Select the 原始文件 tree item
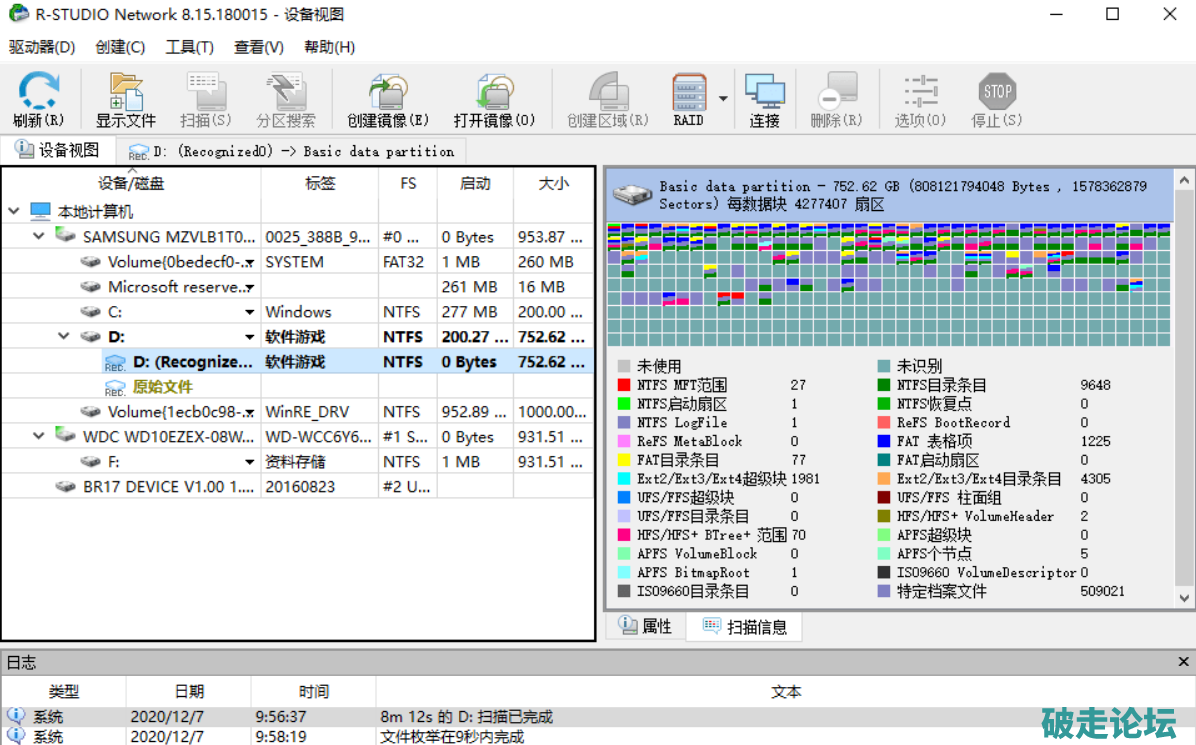Viewport: 1196px width, 745px height. tap(162, 387)
